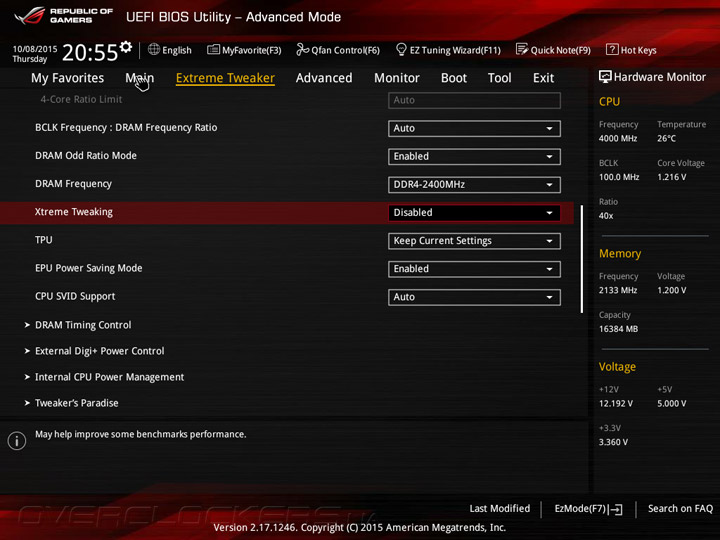The height and width of the screenshot is (540, 720).
Task: Click memory frequency 2133 MHz
Action: click(x=618, y=291)
